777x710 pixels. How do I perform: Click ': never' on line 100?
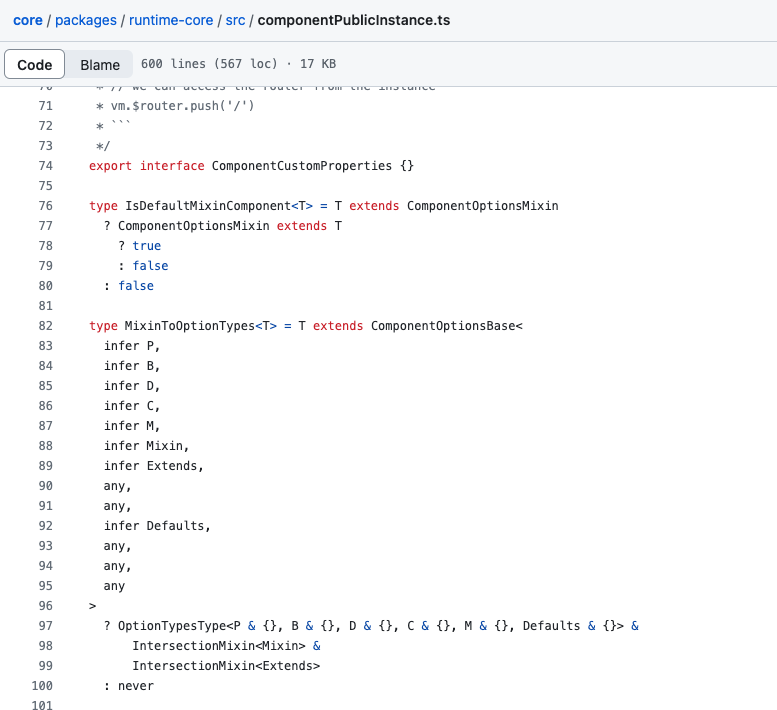tap(129, 686)
